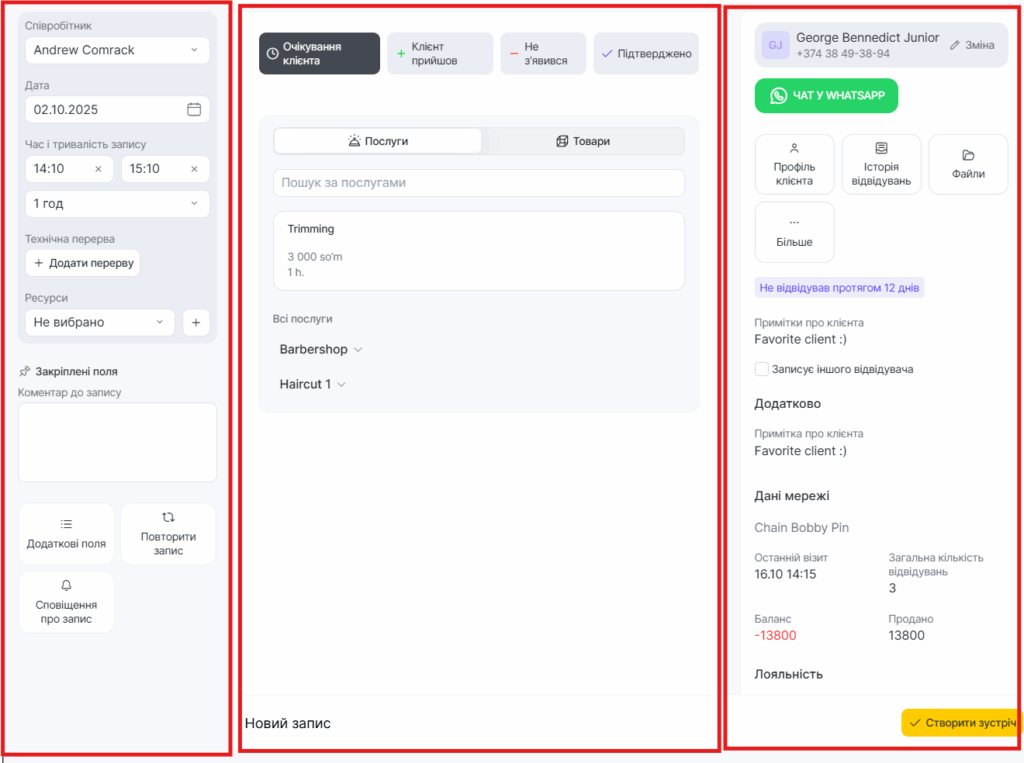Click the plus button next to resources
The height and width of the screenshot is (763, 1024).
pos(196,322)
